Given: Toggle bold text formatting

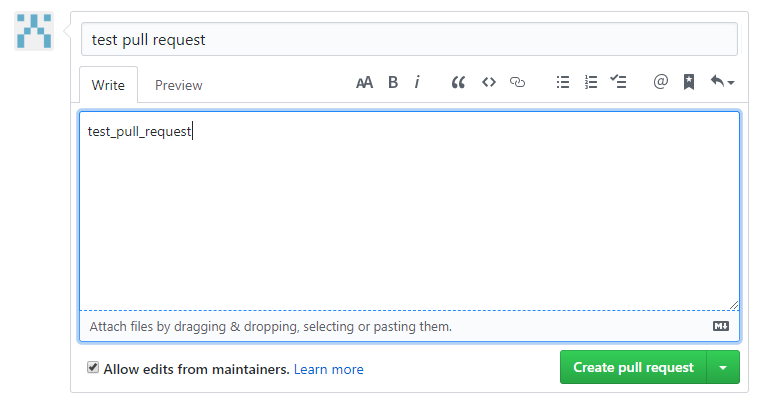Looking at the screenshot, I should coord(393,82).
